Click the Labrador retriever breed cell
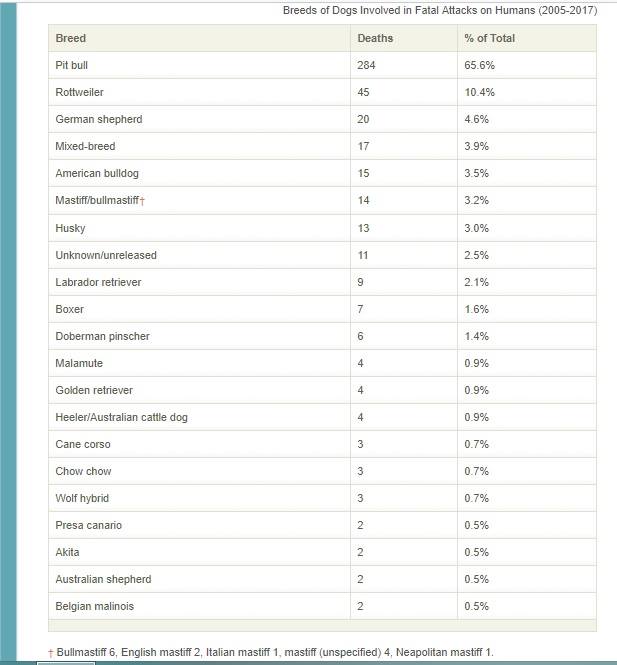 click(98, 282)
